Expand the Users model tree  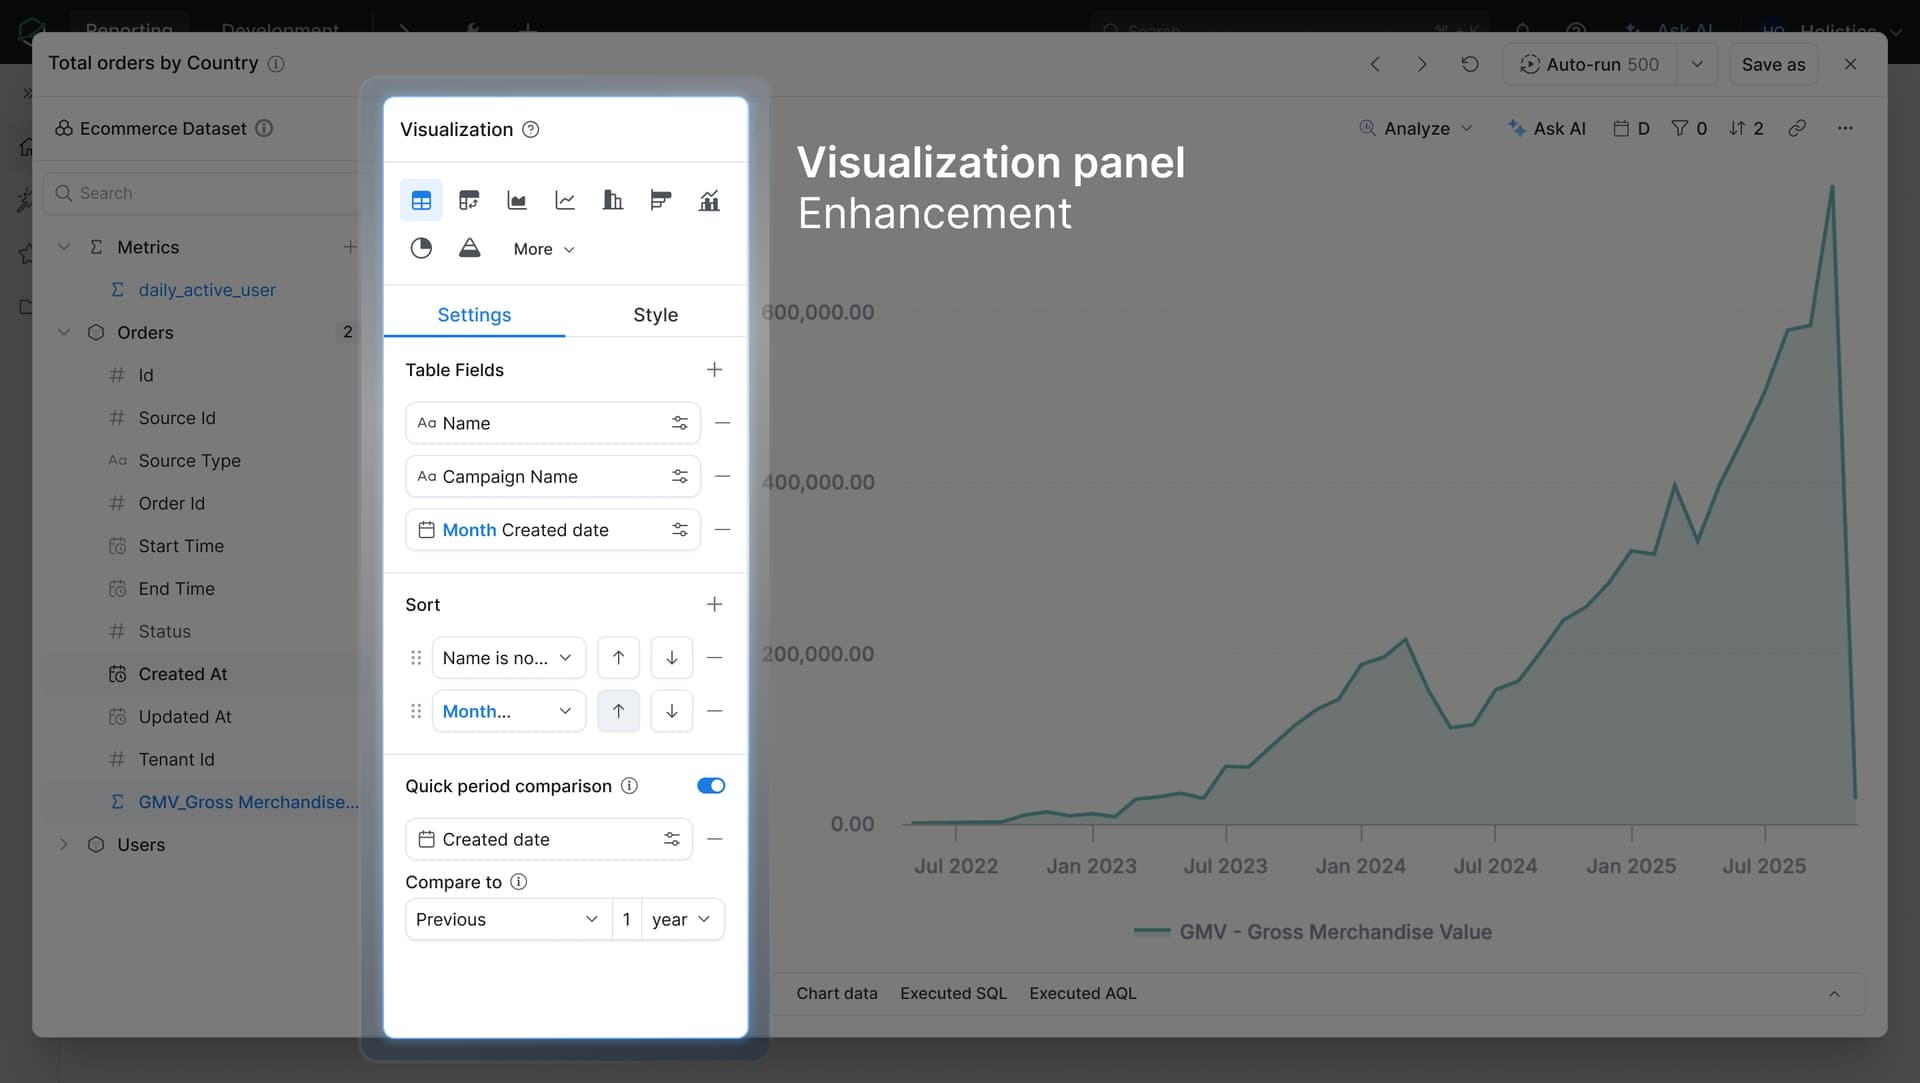click(64, 844)
